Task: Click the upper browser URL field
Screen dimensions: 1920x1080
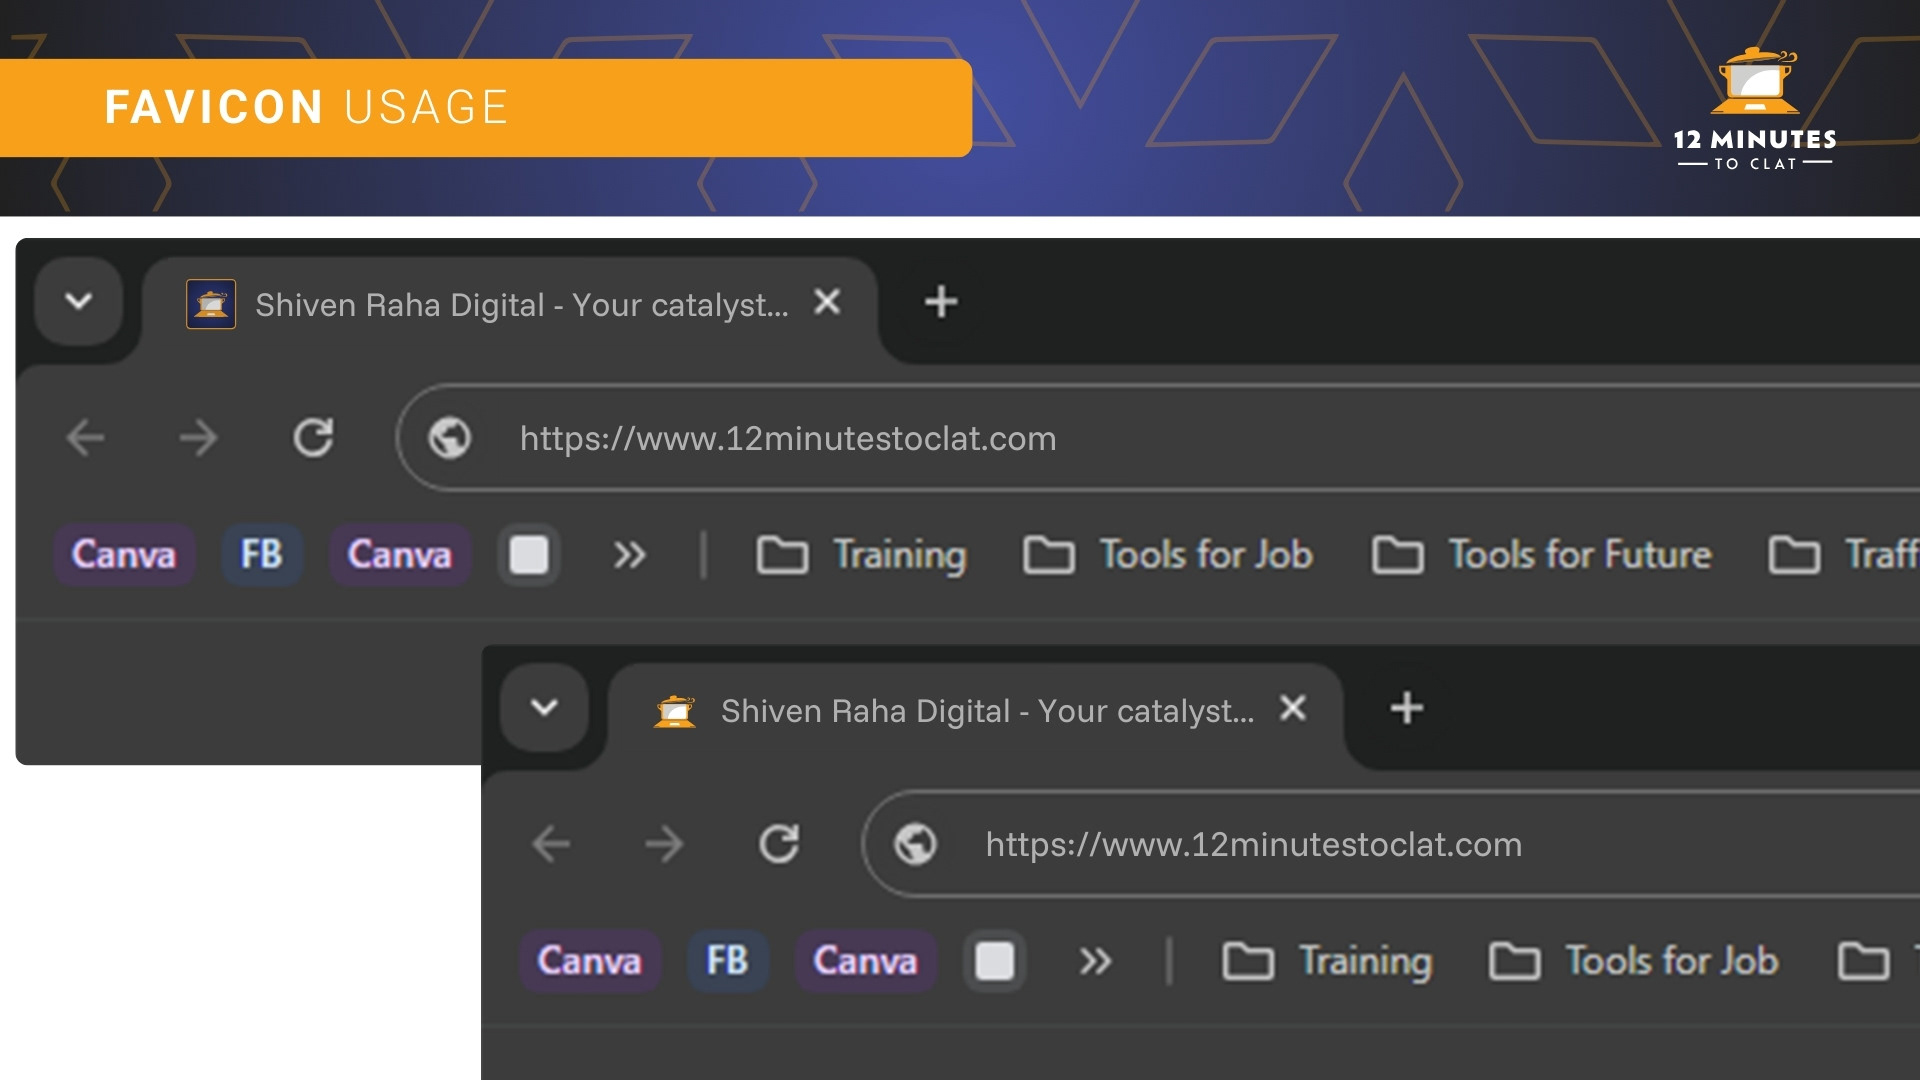Action: point(1158,438)
